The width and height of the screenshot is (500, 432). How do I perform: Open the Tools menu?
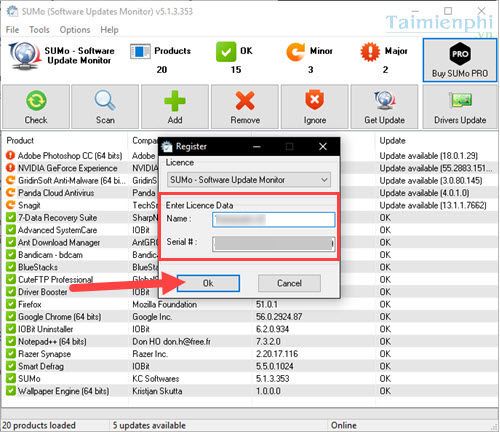coord(39,30)
